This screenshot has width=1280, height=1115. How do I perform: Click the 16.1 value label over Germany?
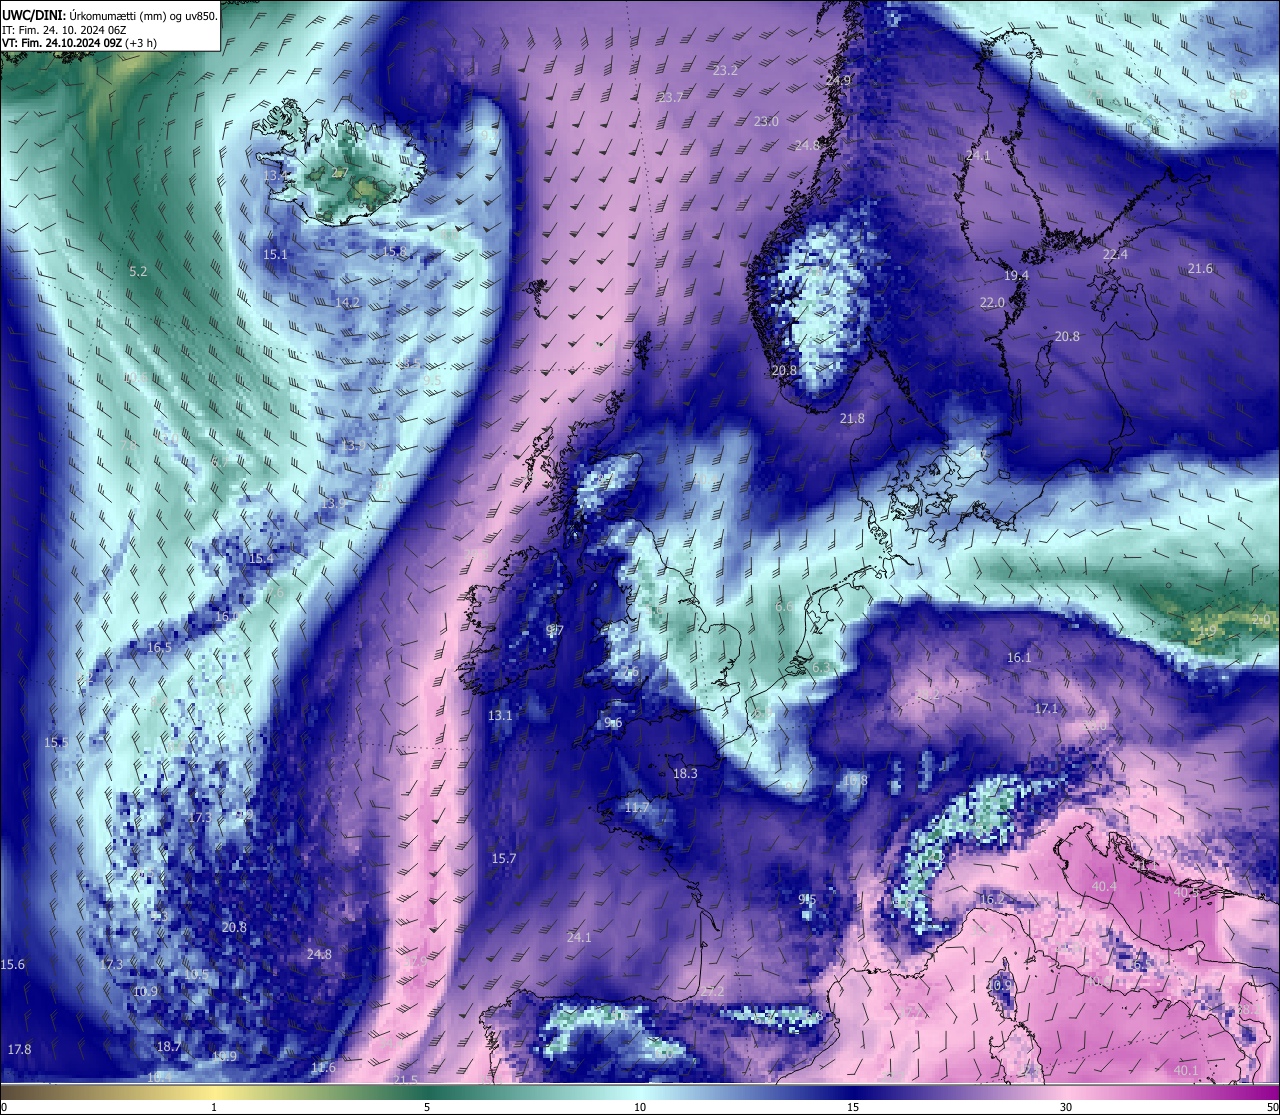[x=1018, y=657]
